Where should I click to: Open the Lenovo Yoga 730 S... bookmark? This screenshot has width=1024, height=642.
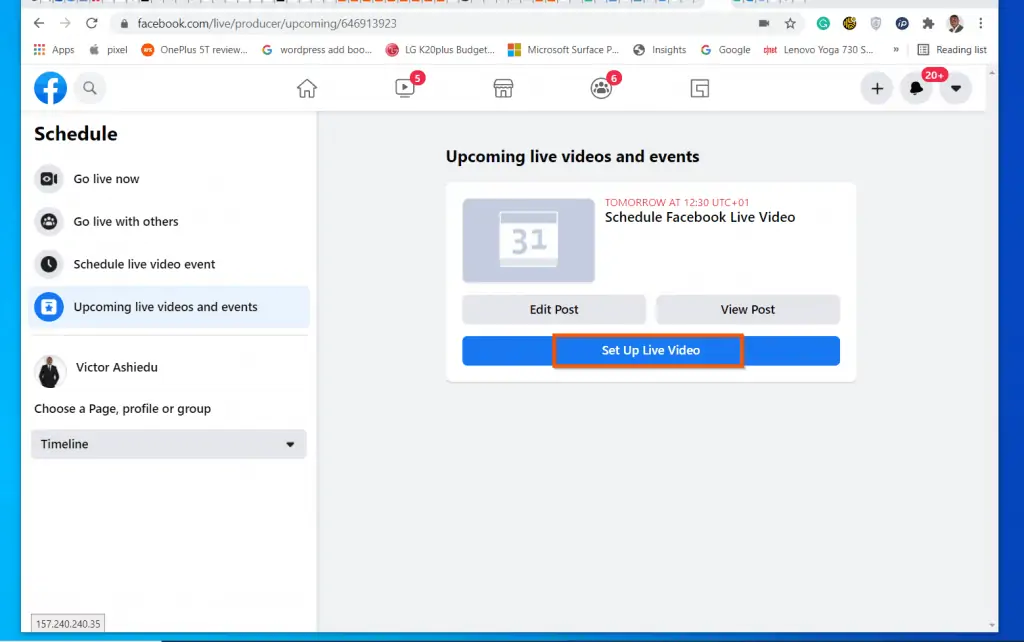[819, 50]
